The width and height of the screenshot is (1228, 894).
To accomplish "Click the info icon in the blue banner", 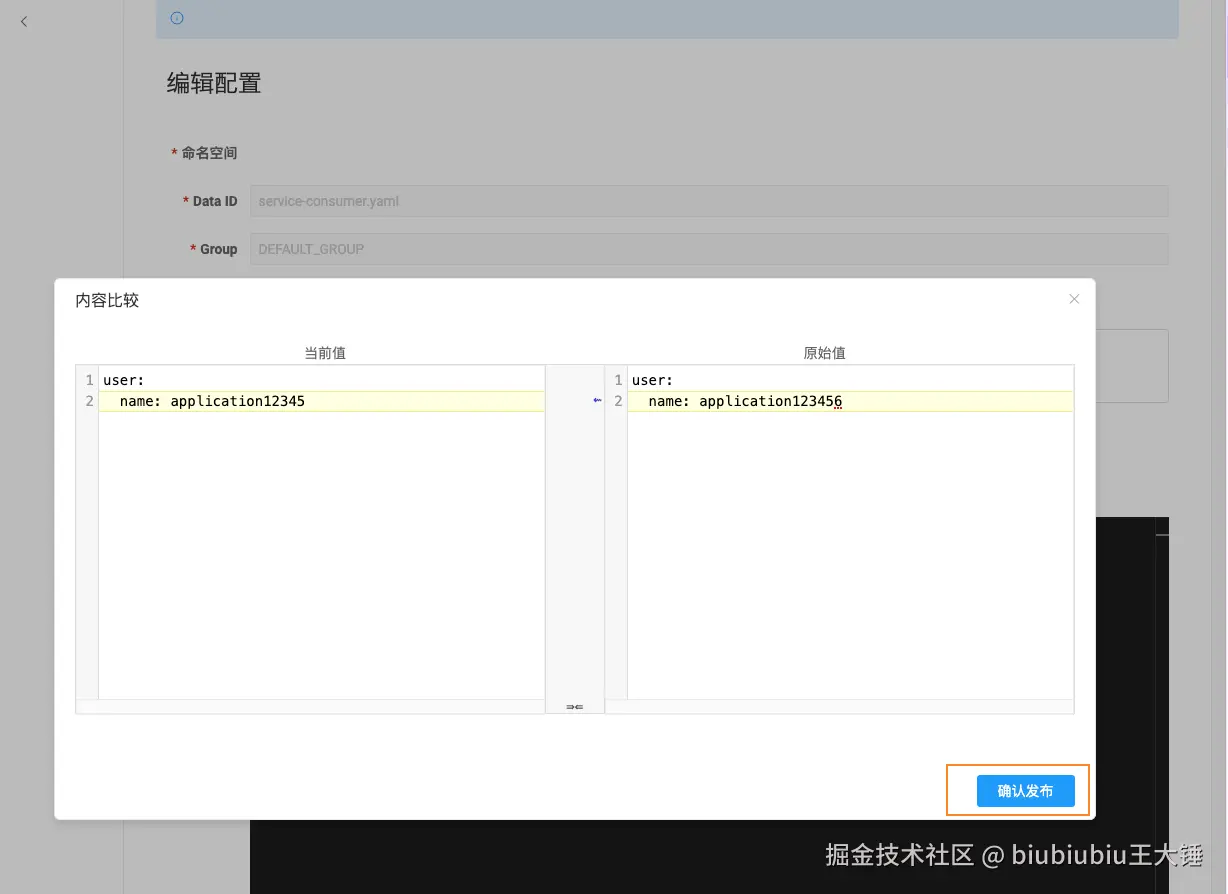I will (177, 18).
